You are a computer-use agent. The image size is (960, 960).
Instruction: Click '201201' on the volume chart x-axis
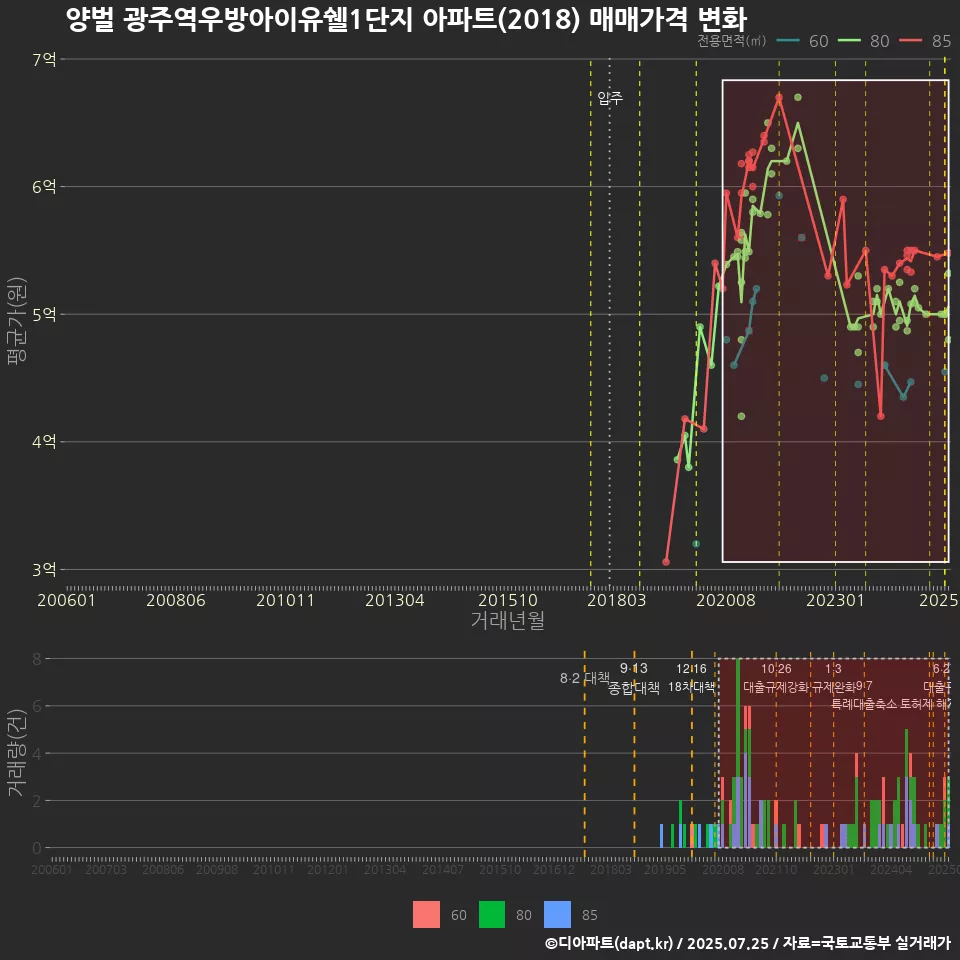pyautogui.click(x=328, y=869)
